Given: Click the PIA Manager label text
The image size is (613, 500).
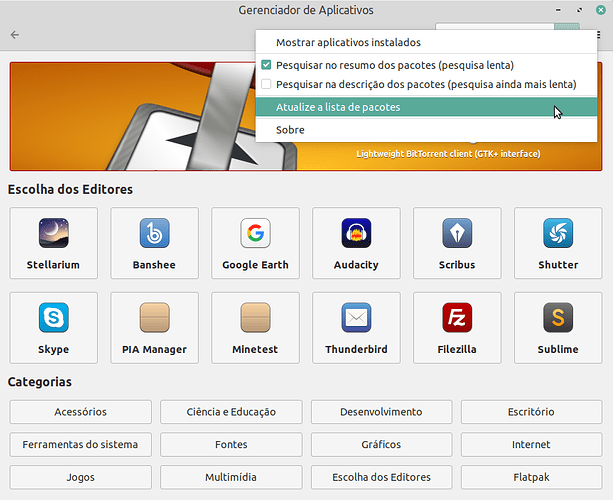Looking at the screenshot, I should [154, 349].
